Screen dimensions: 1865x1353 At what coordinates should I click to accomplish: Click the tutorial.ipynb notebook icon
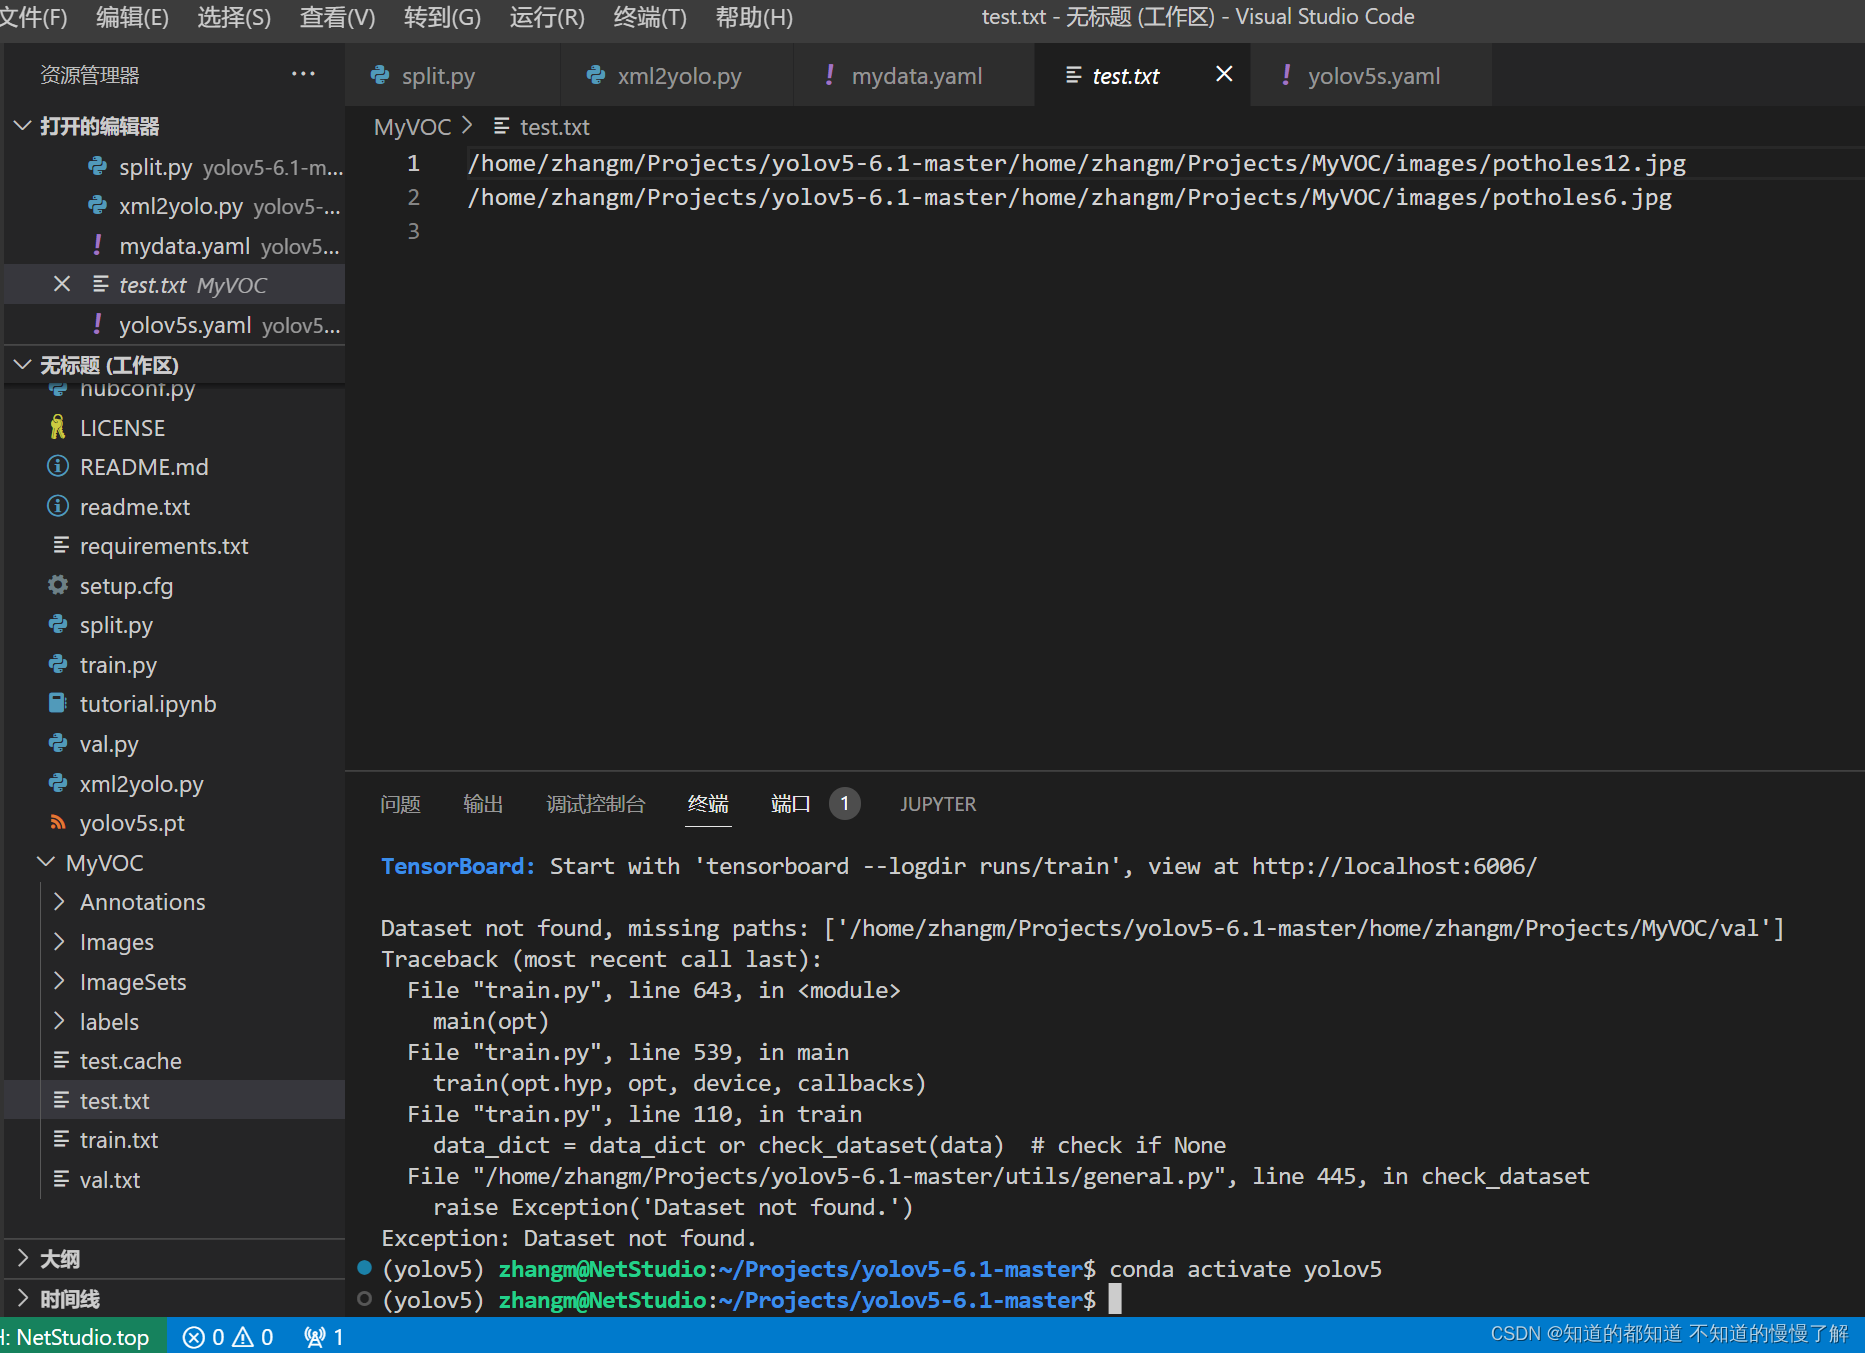(58, 703)
